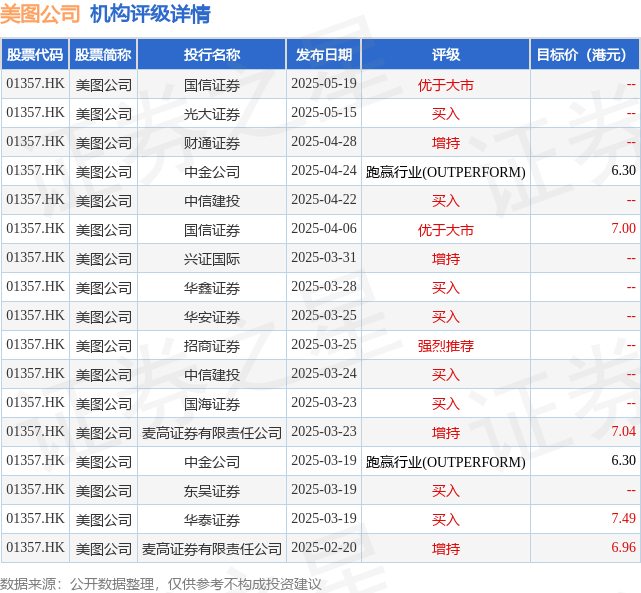Click the 发布日期 column header

(324, 55)
